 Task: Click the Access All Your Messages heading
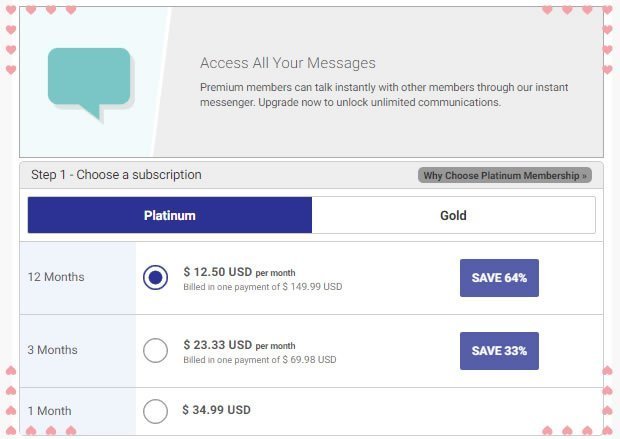288,63
